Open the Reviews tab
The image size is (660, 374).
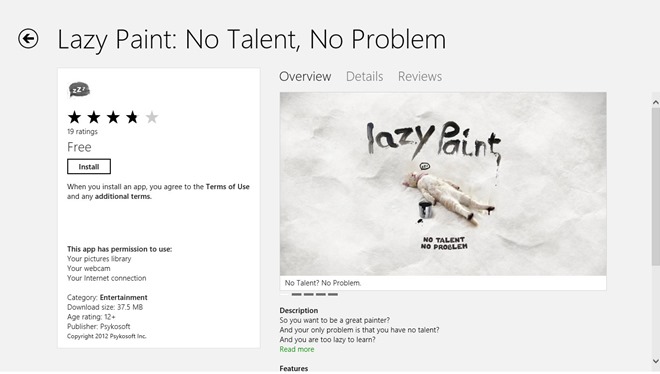click(x=420, y=77)
